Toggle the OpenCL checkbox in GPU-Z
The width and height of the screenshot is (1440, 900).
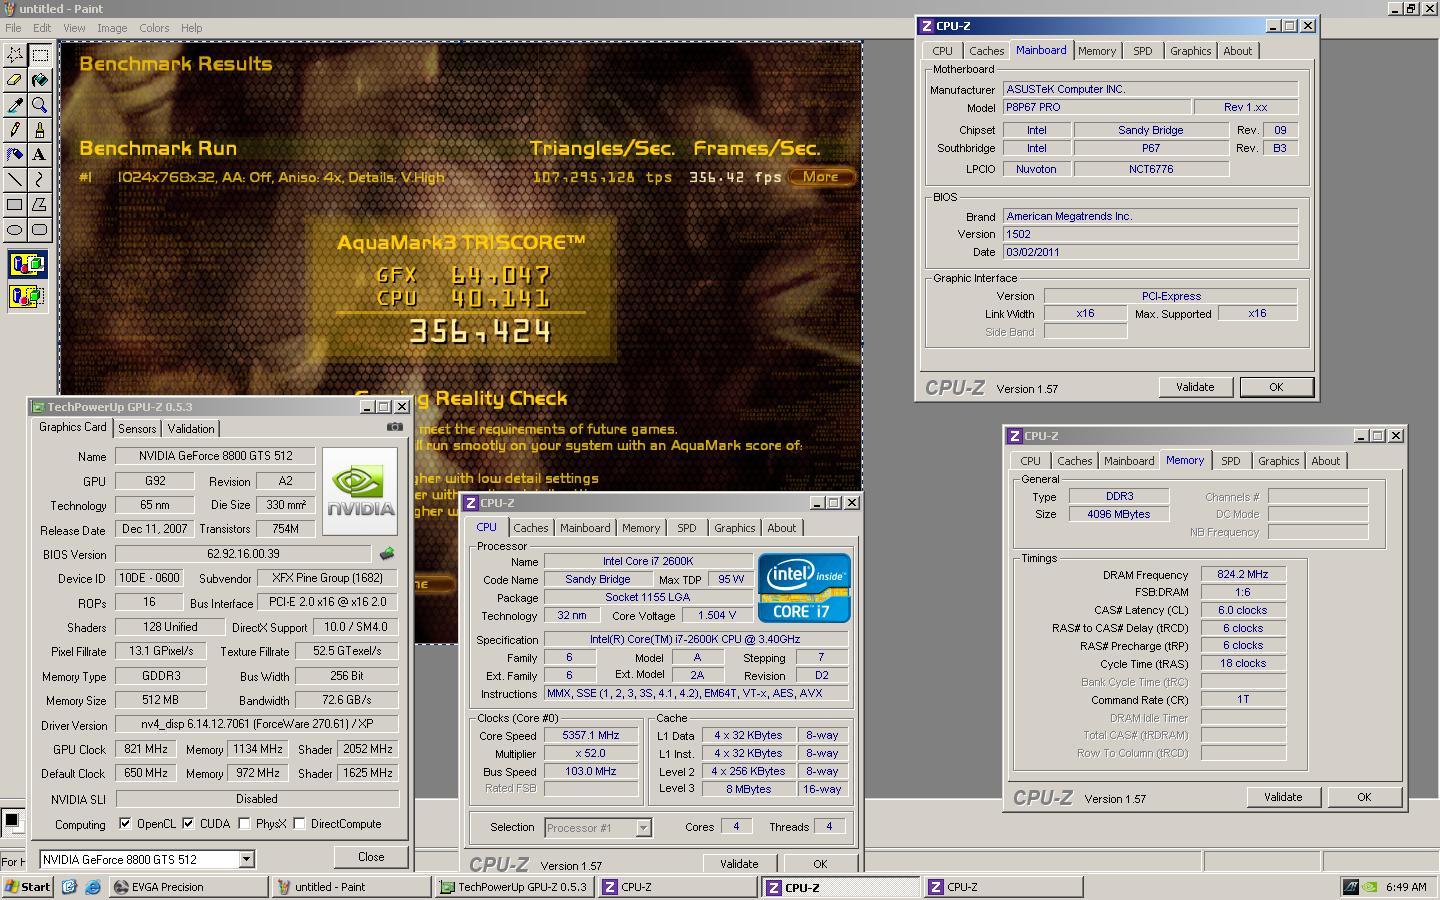(x=125, y=824)
